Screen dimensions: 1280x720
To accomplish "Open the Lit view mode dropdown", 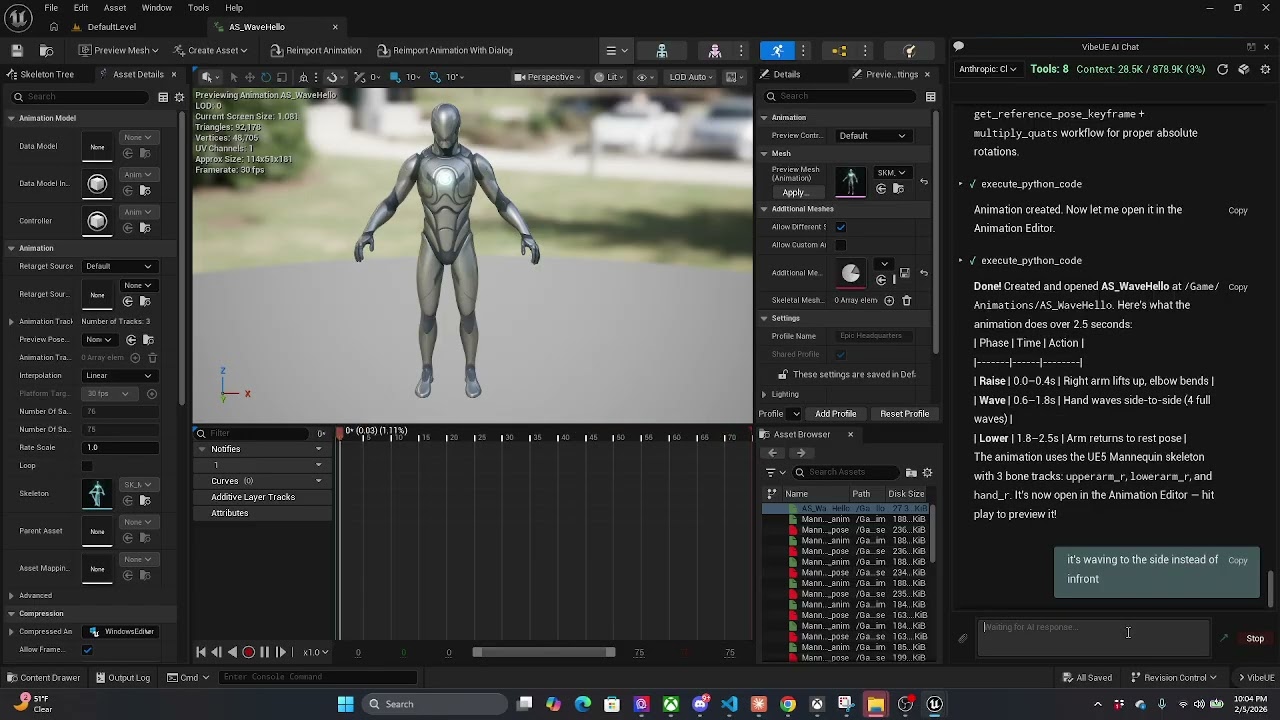I will (x=610, y=77).
